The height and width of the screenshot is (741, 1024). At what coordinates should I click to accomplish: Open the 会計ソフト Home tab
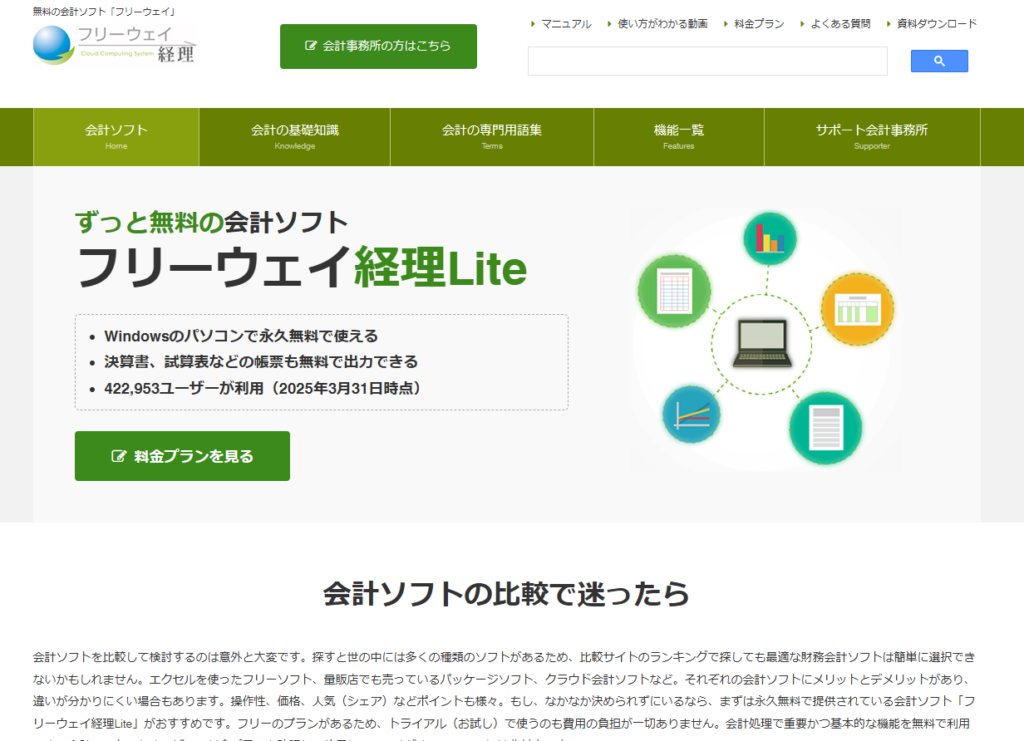coord(116,137)
